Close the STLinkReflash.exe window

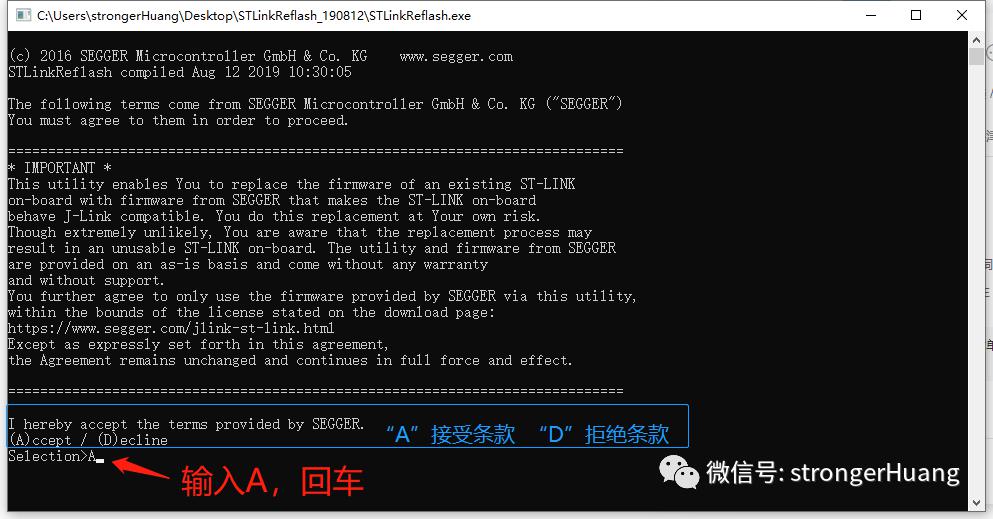(x=961, y=15)
